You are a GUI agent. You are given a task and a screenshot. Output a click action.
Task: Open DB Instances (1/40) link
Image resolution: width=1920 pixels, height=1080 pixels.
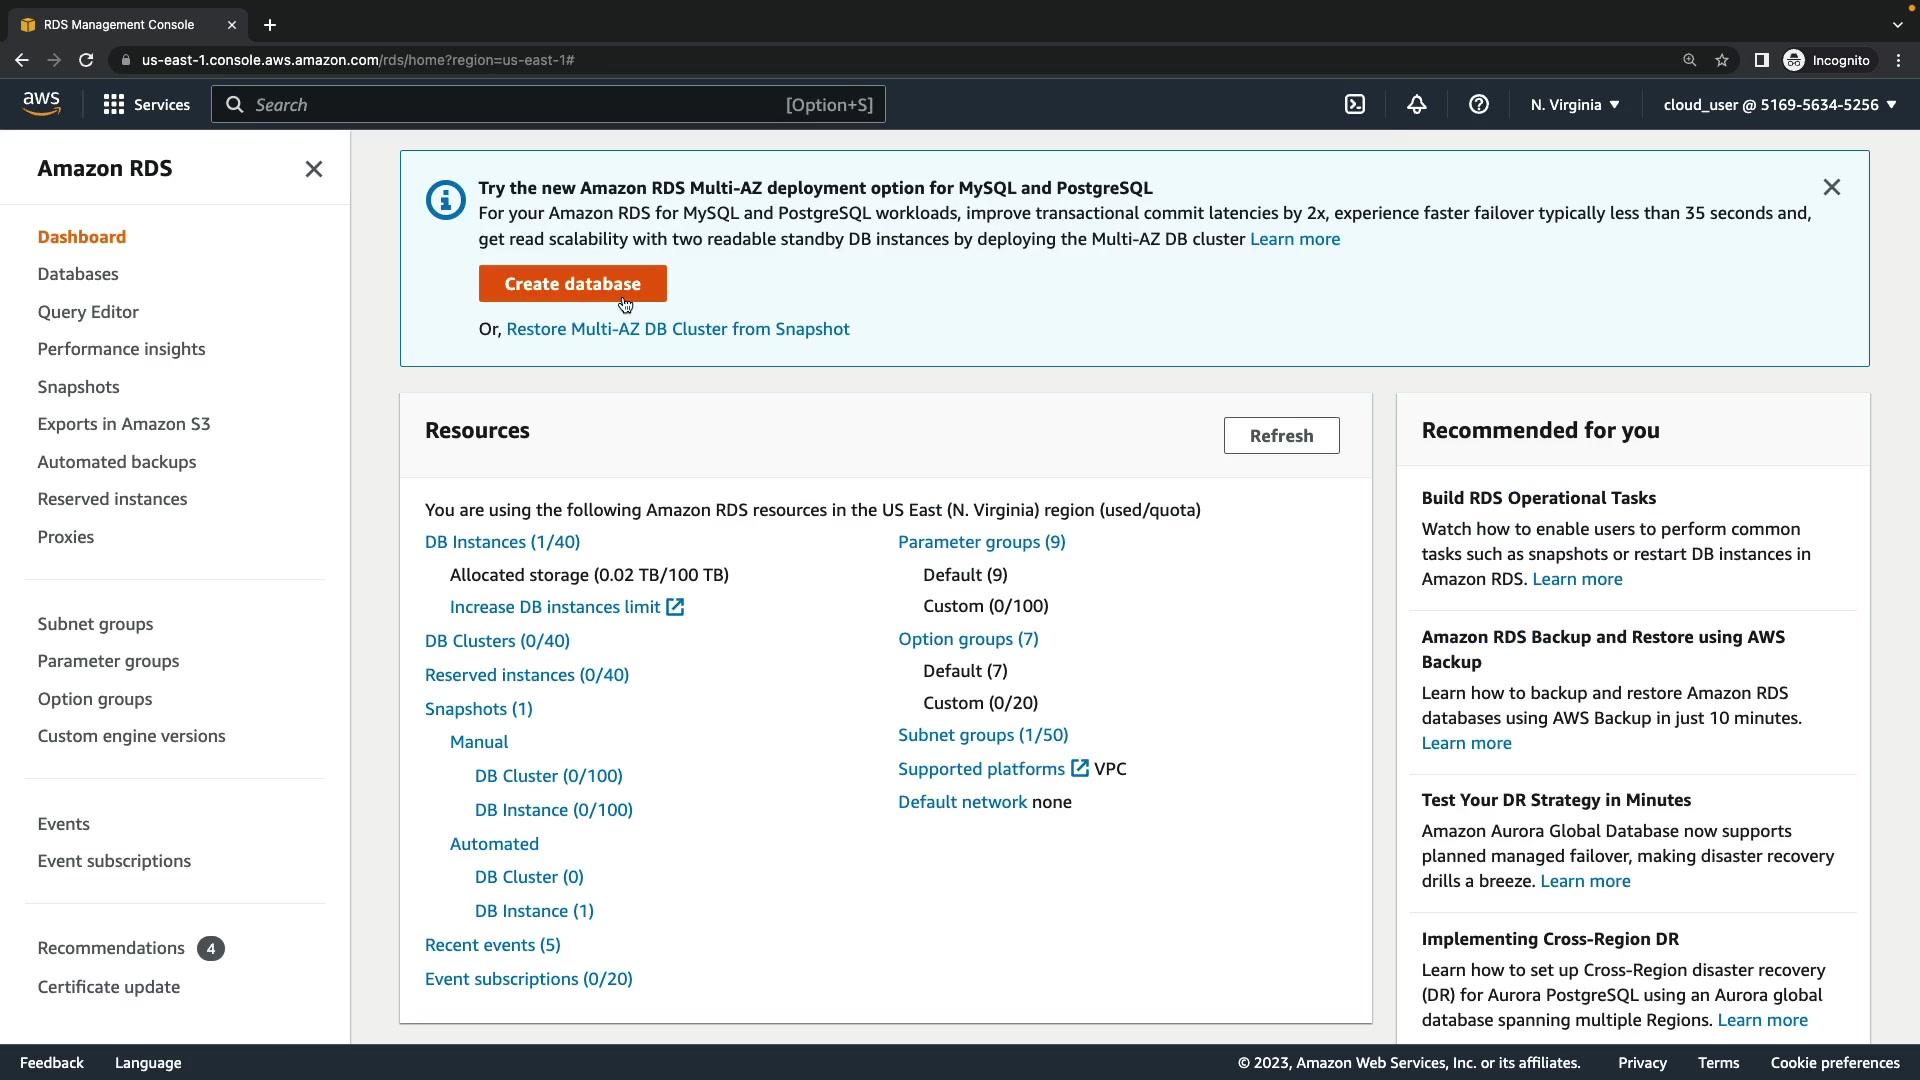[502, 542]
